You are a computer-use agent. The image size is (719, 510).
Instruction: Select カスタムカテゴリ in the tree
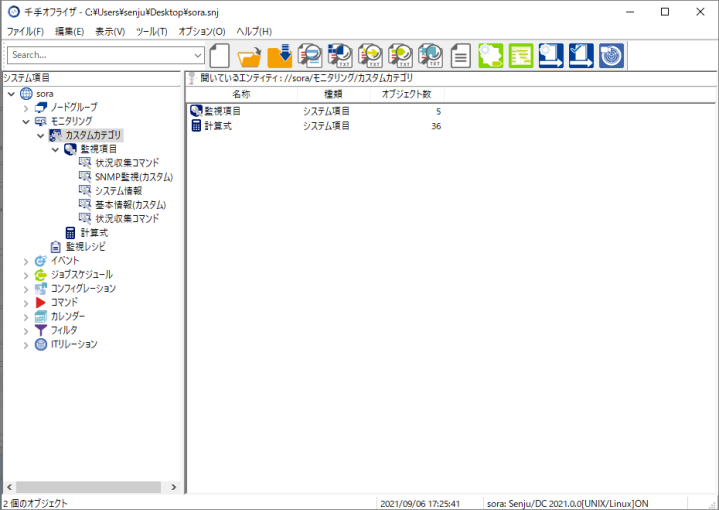[93, 135]
